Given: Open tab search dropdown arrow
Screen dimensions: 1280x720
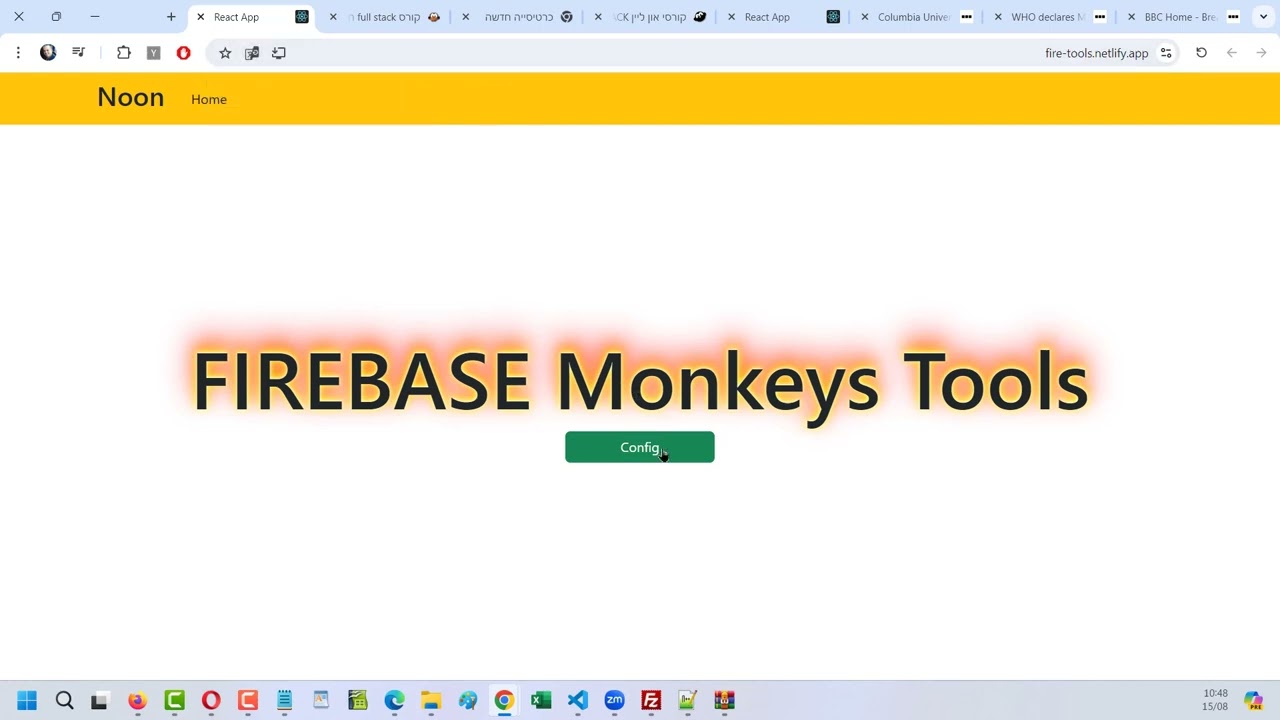Looking at the screenshot, I should coord(1263,17).
